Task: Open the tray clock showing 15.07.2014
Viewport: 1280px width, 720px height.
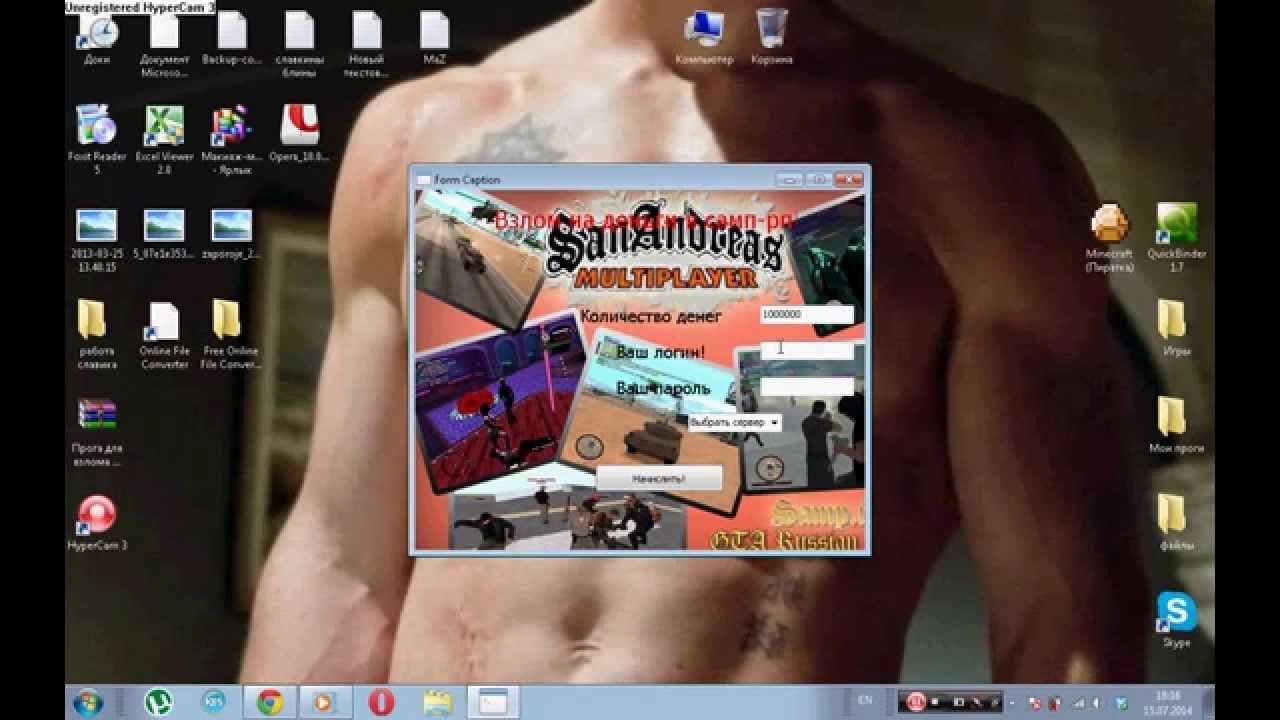Action: coord(1166,702)
